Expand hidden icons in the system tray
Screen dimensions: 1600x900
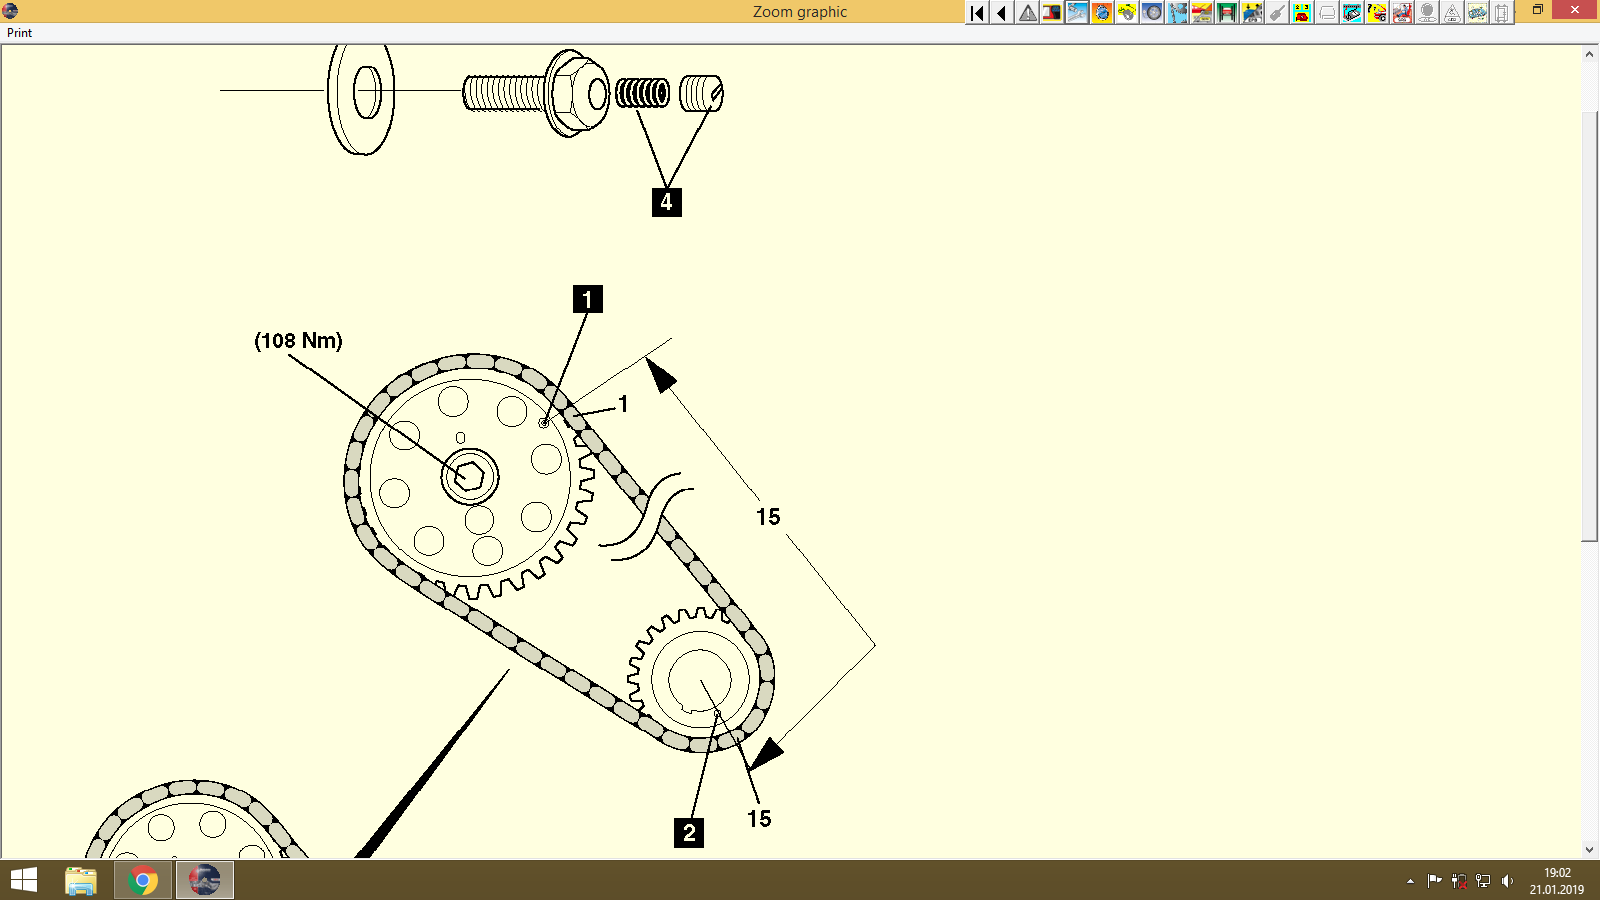(x=1410, y=881)
